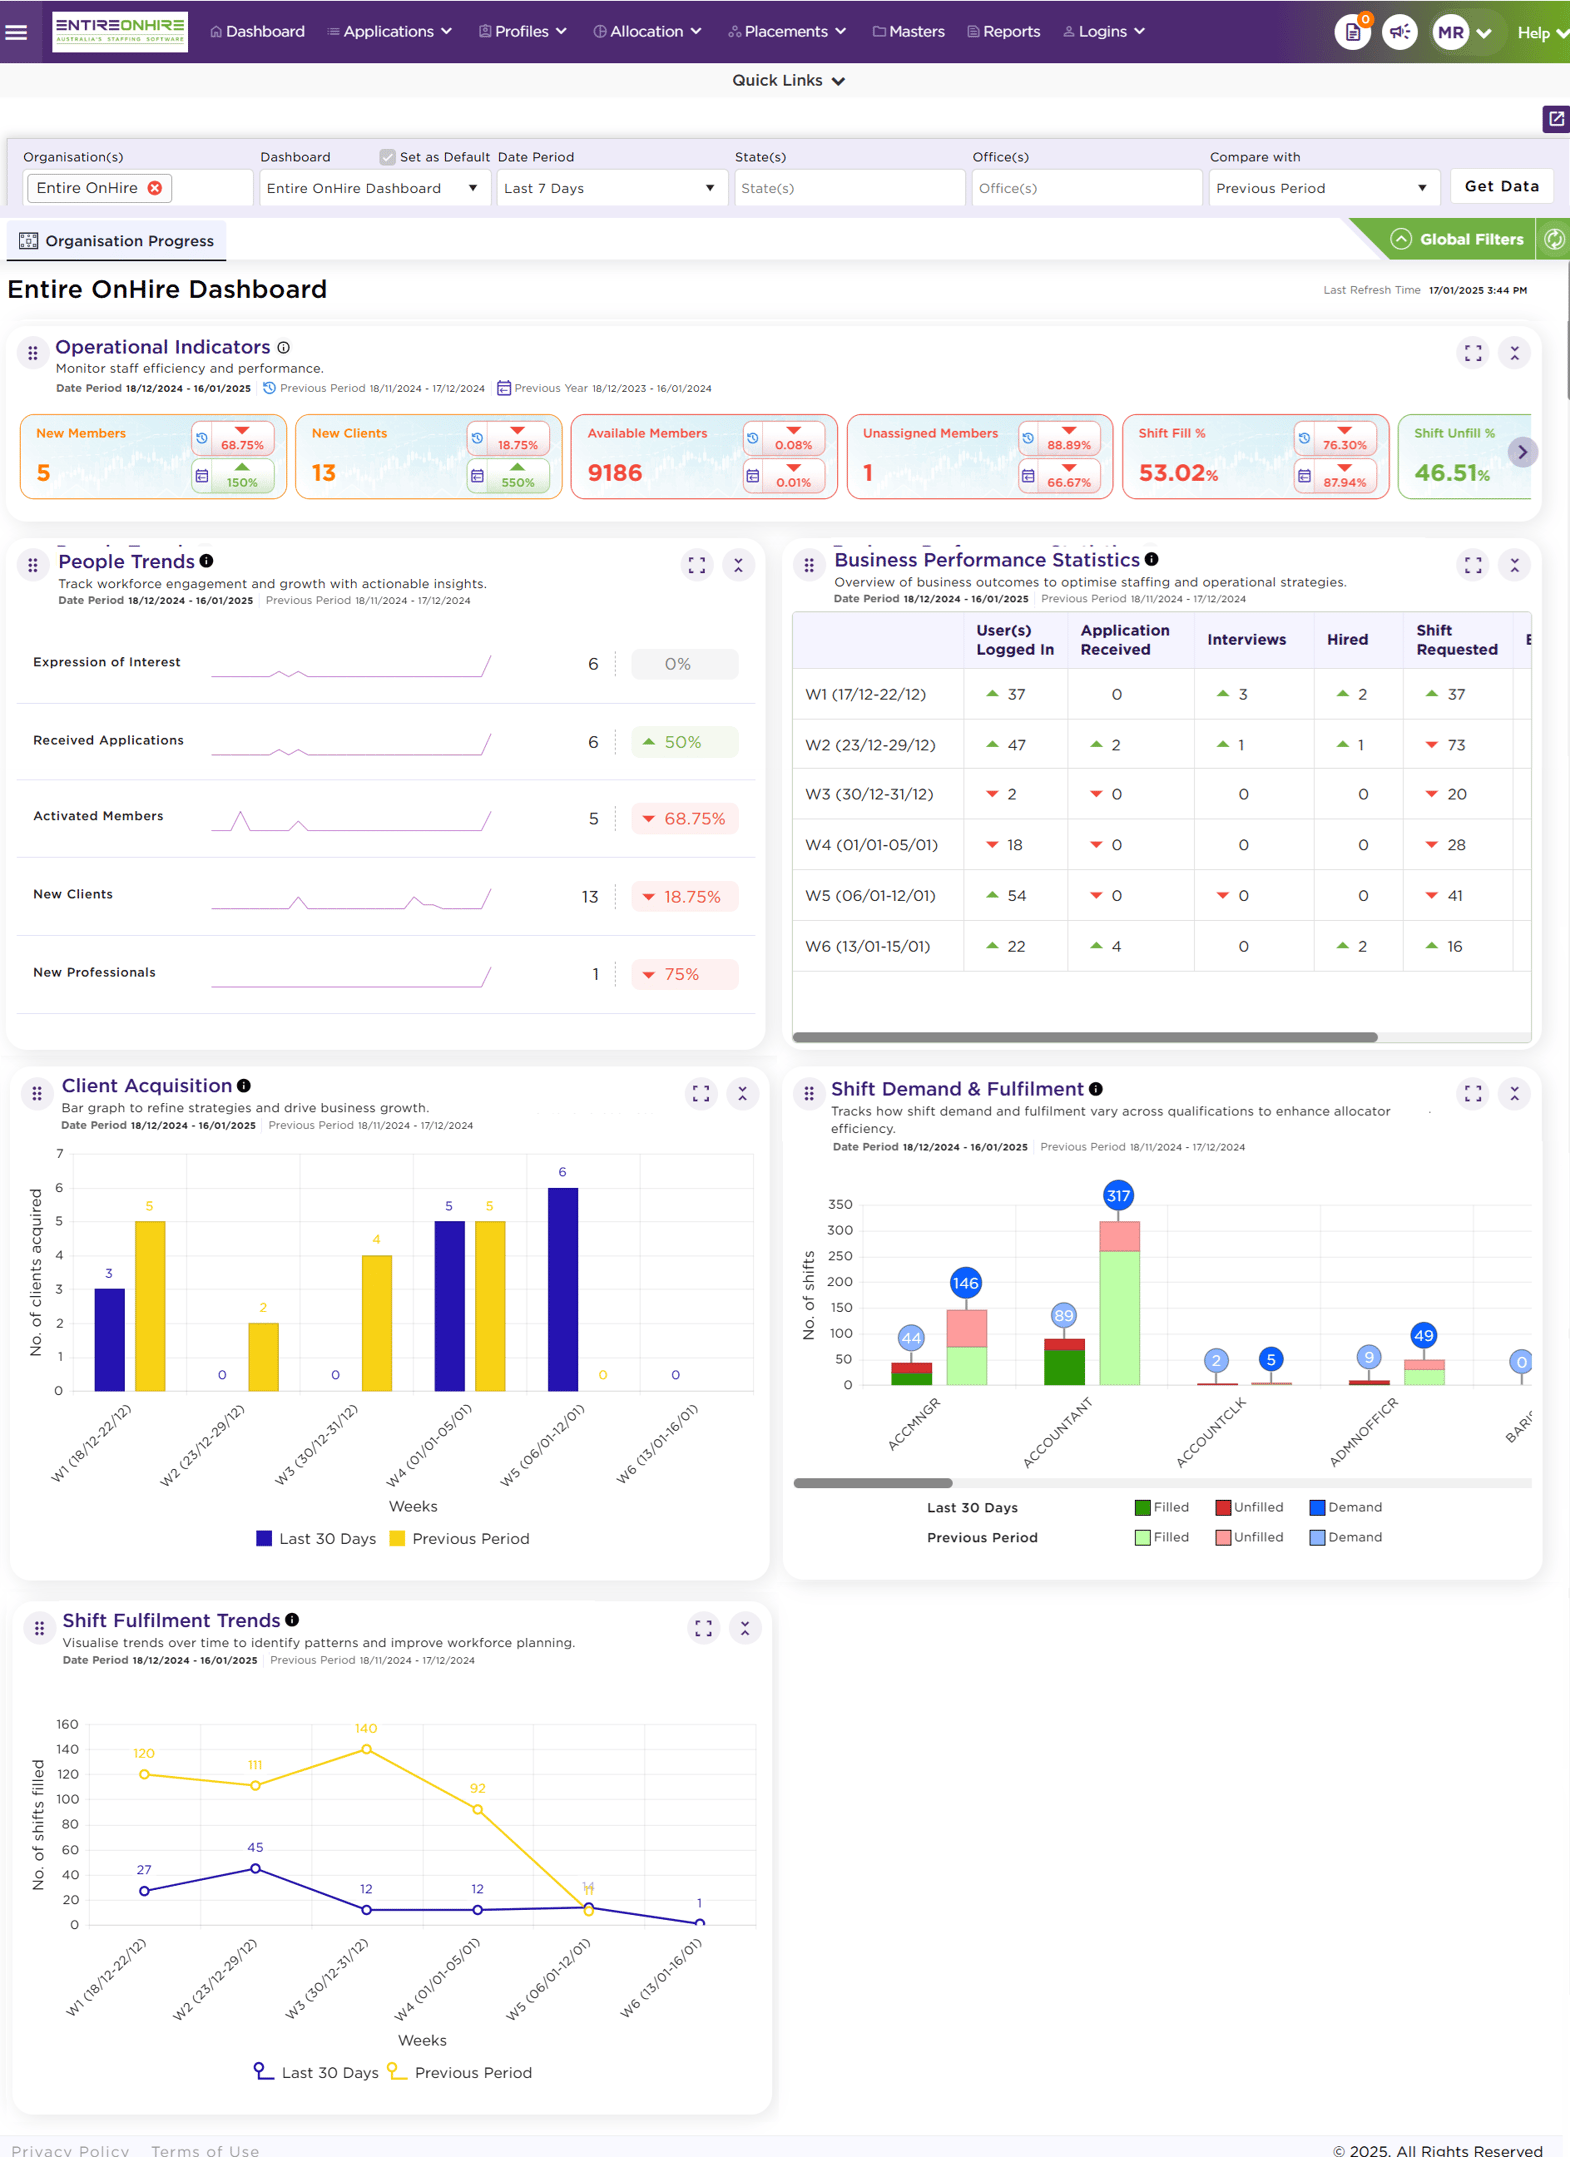Open the notifications document icon
This screenshot has height=2157, width=1570.
point(1352,32)
